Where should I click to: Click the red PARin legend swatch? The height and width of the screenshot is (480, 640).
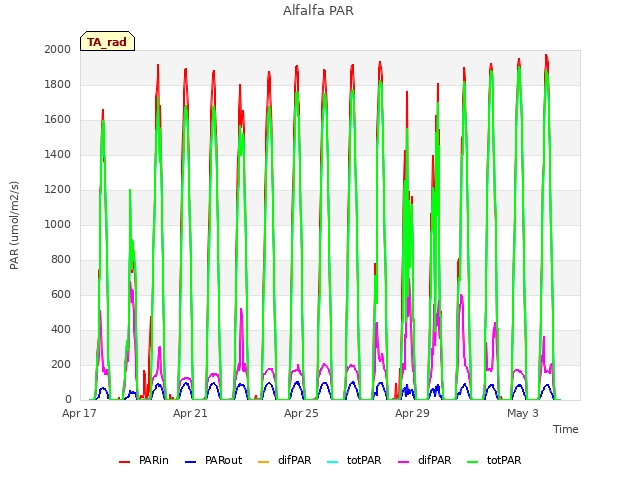(x=124, y=462)
